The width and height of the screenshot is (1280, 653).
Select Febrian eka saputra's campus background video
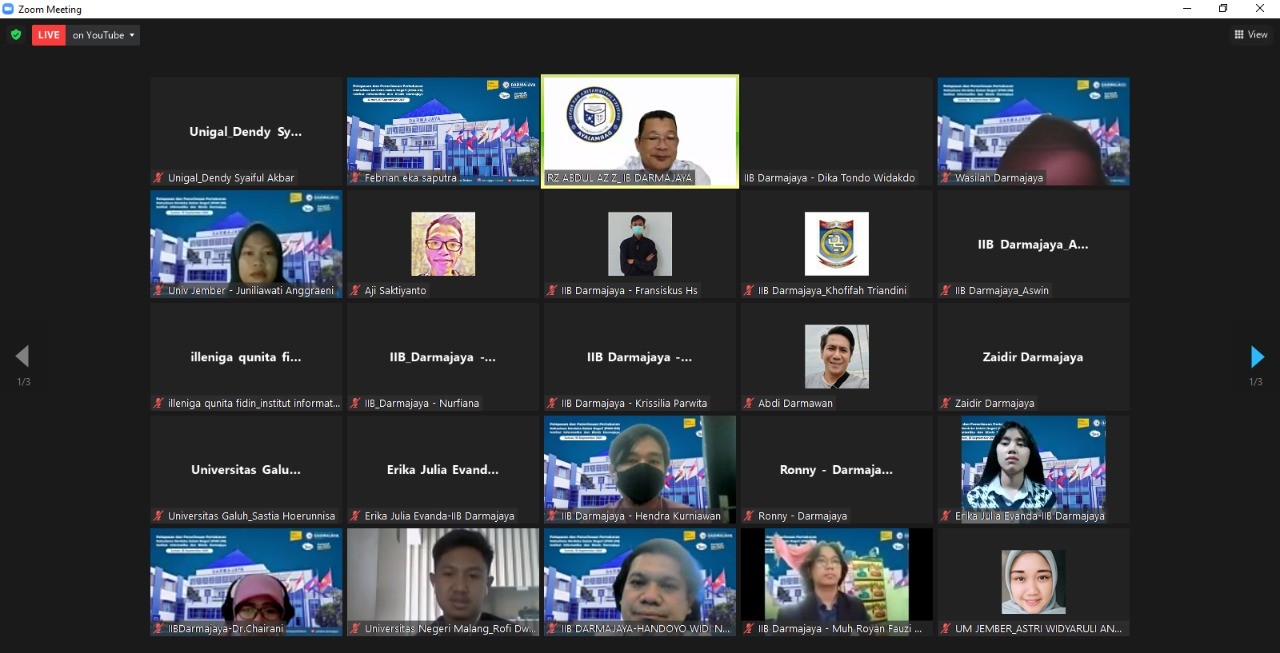[443, 131]
